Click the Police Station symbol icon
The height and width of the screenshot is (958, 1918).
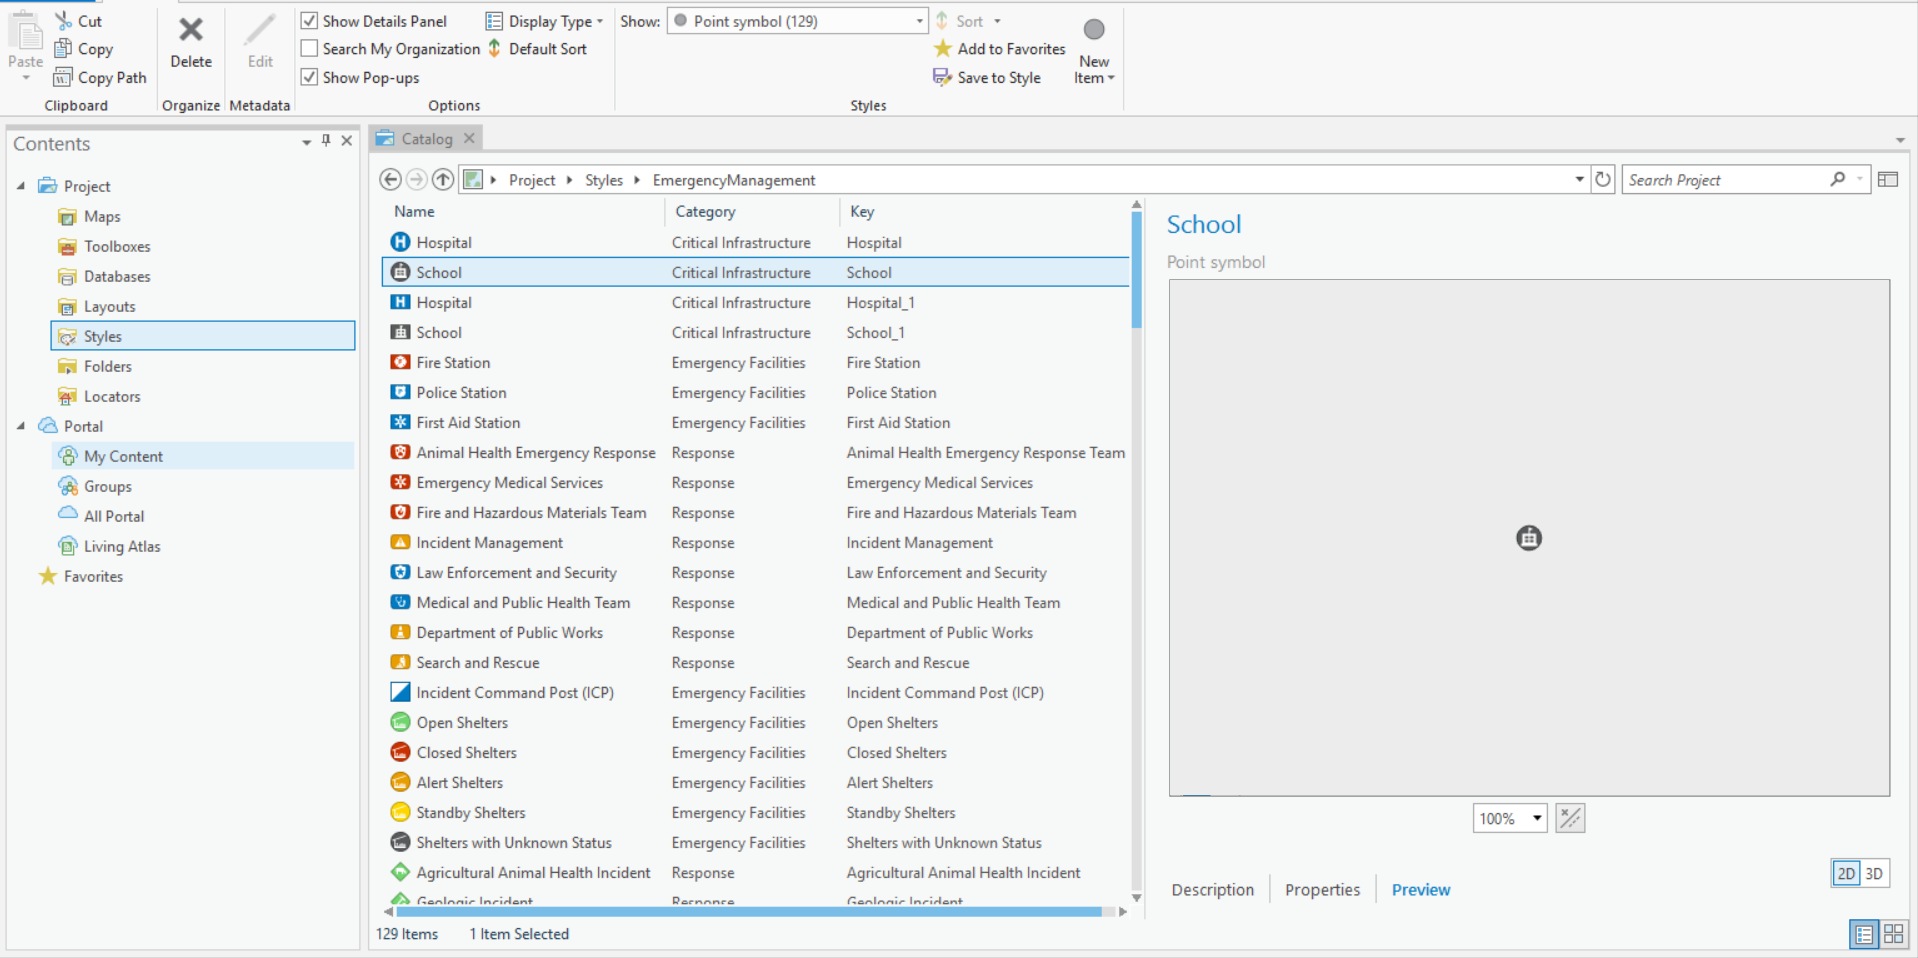click(x=400, y=392)
